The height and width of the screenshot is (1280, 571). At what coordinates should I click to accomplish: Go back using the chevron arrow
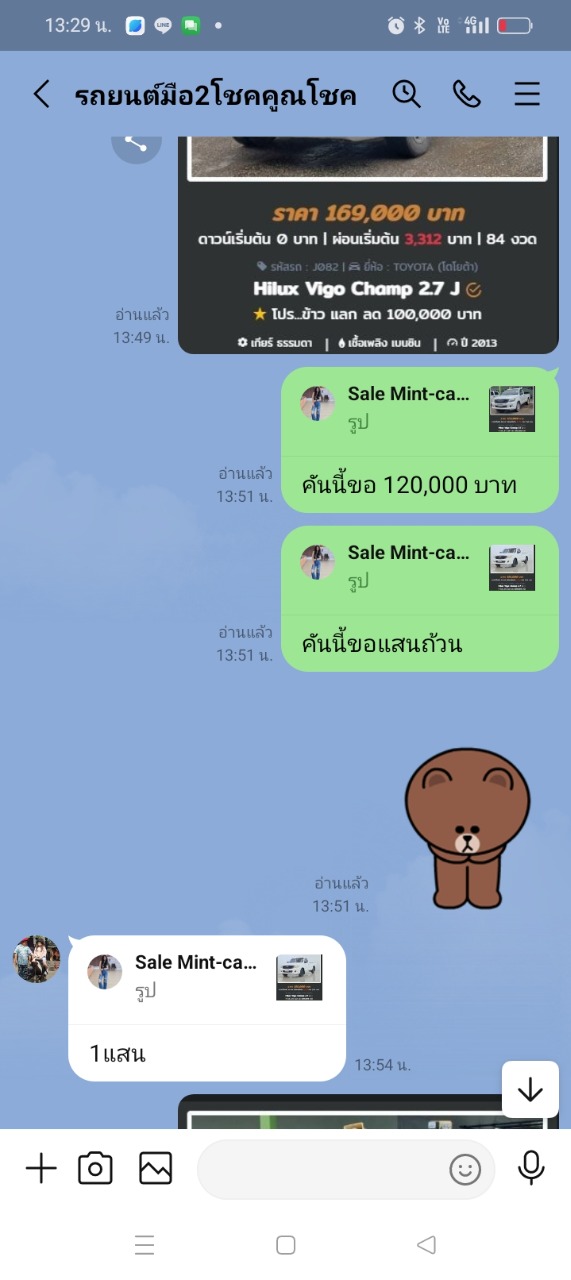41,94
